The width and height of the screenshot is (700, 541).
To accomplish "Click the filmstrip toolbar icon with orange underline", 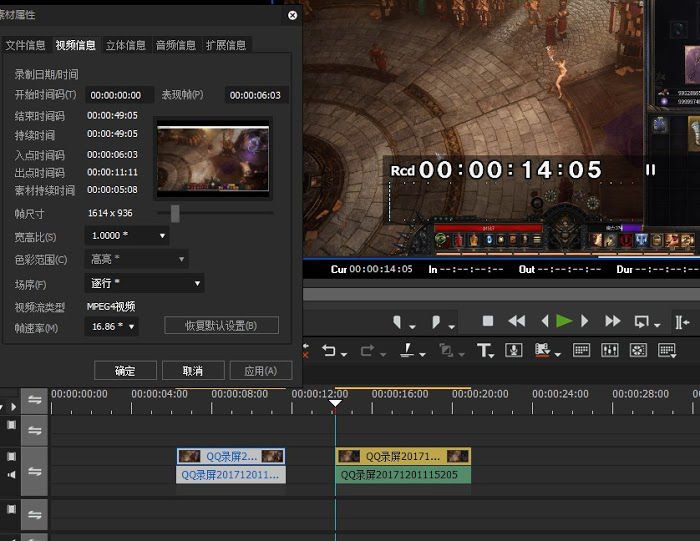I will pyautogui.click(x=542, y=350).
